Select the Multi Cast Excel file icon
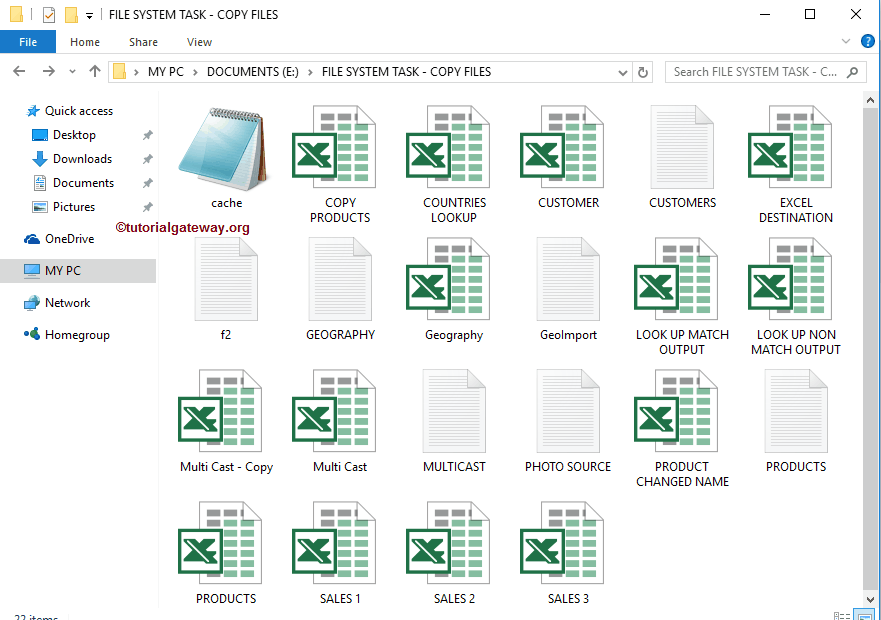This screenshot has width=881, height=620. (x=334, y=411)
